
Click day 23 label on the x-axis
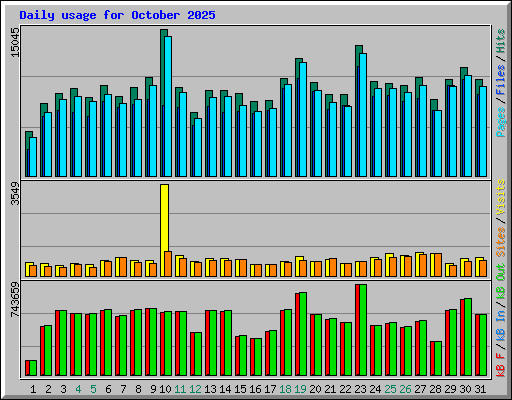360,389
